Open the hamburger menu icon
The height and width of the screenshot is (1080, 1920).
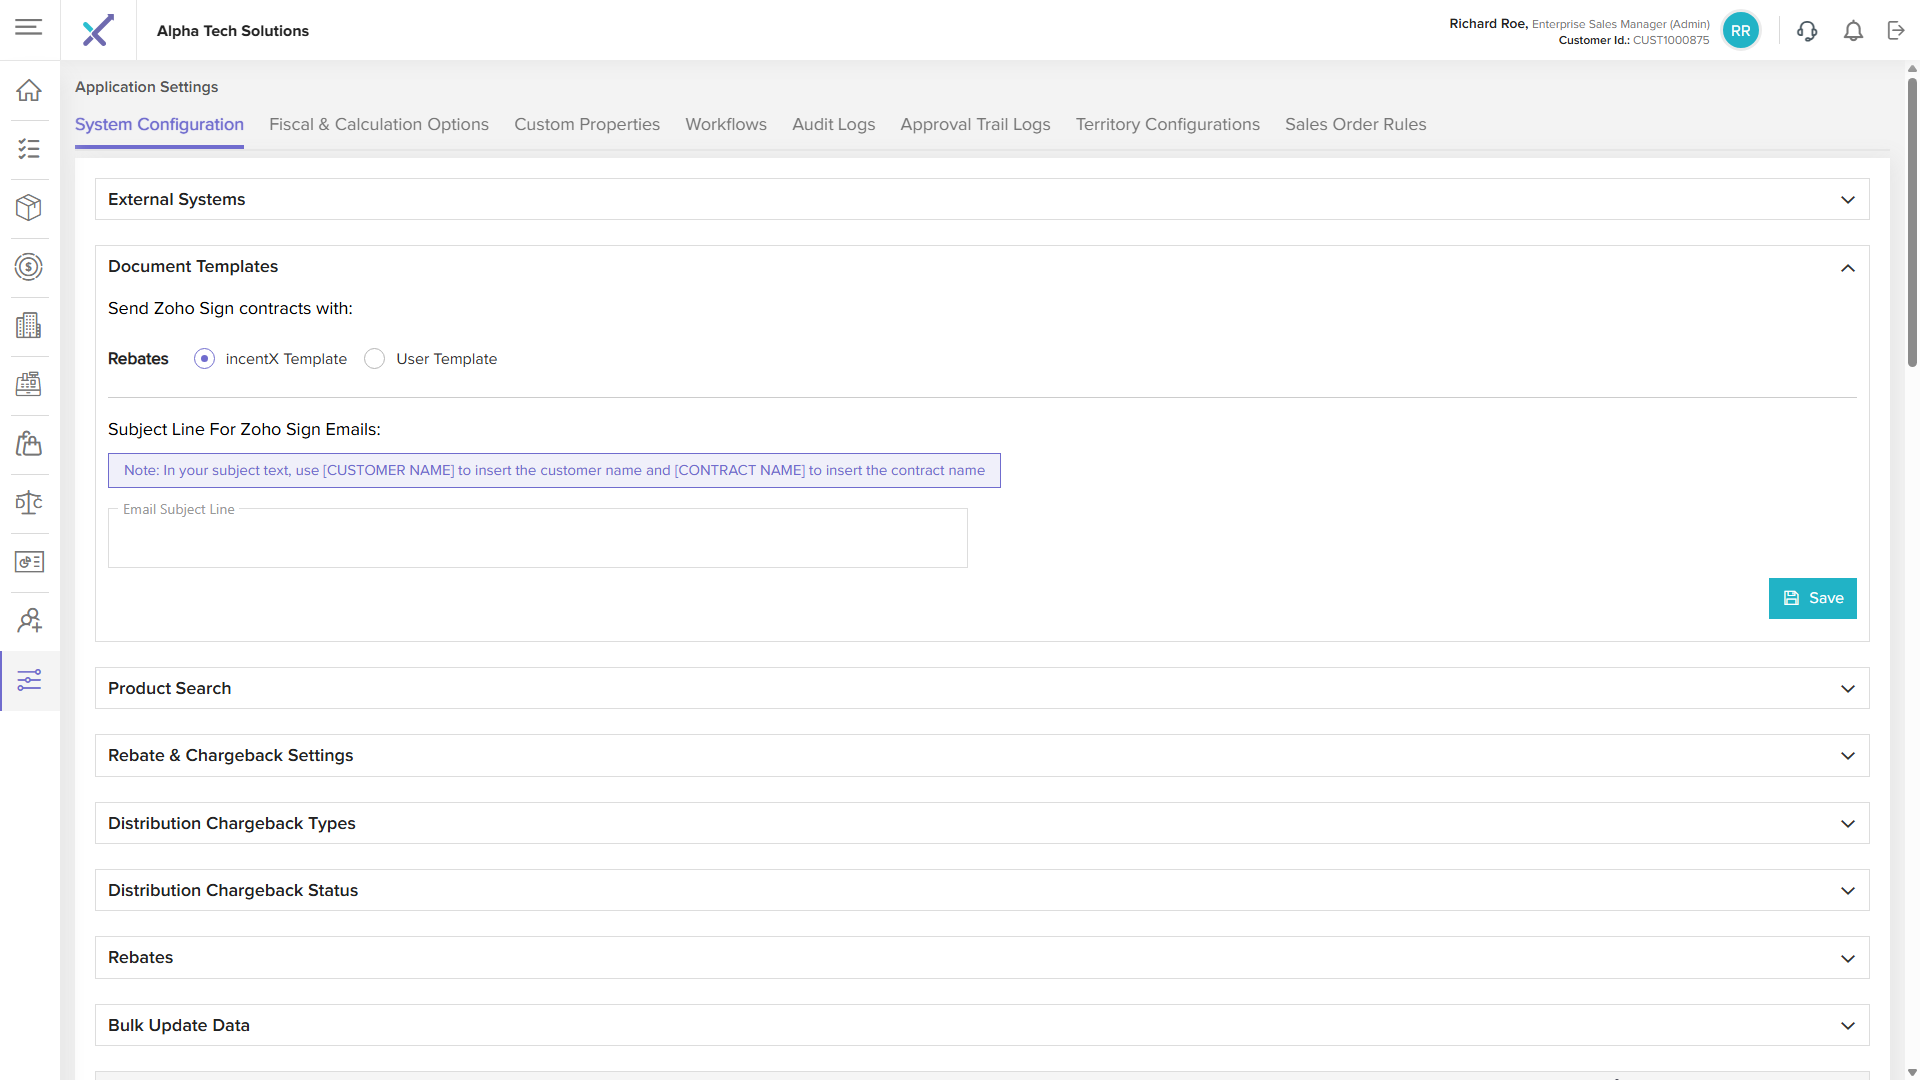pyautogui.click(x=29, y=27)
